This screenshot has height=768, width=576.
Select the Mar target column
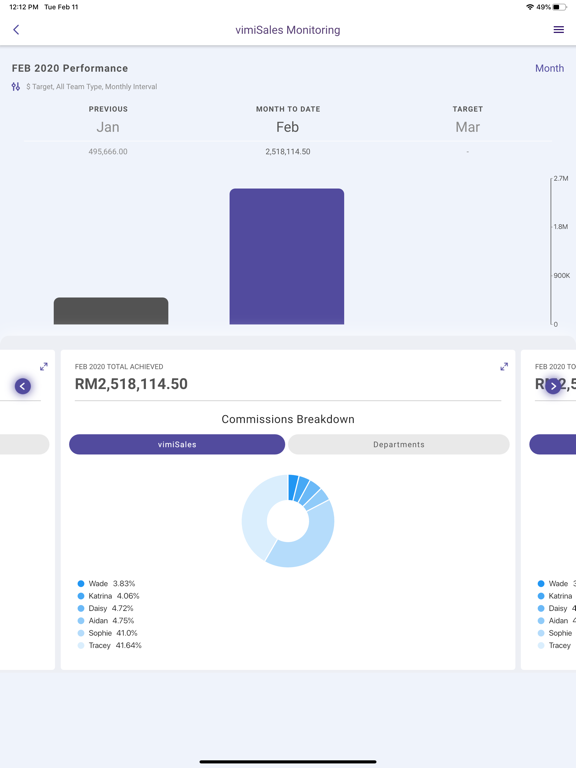pos(467,127)
